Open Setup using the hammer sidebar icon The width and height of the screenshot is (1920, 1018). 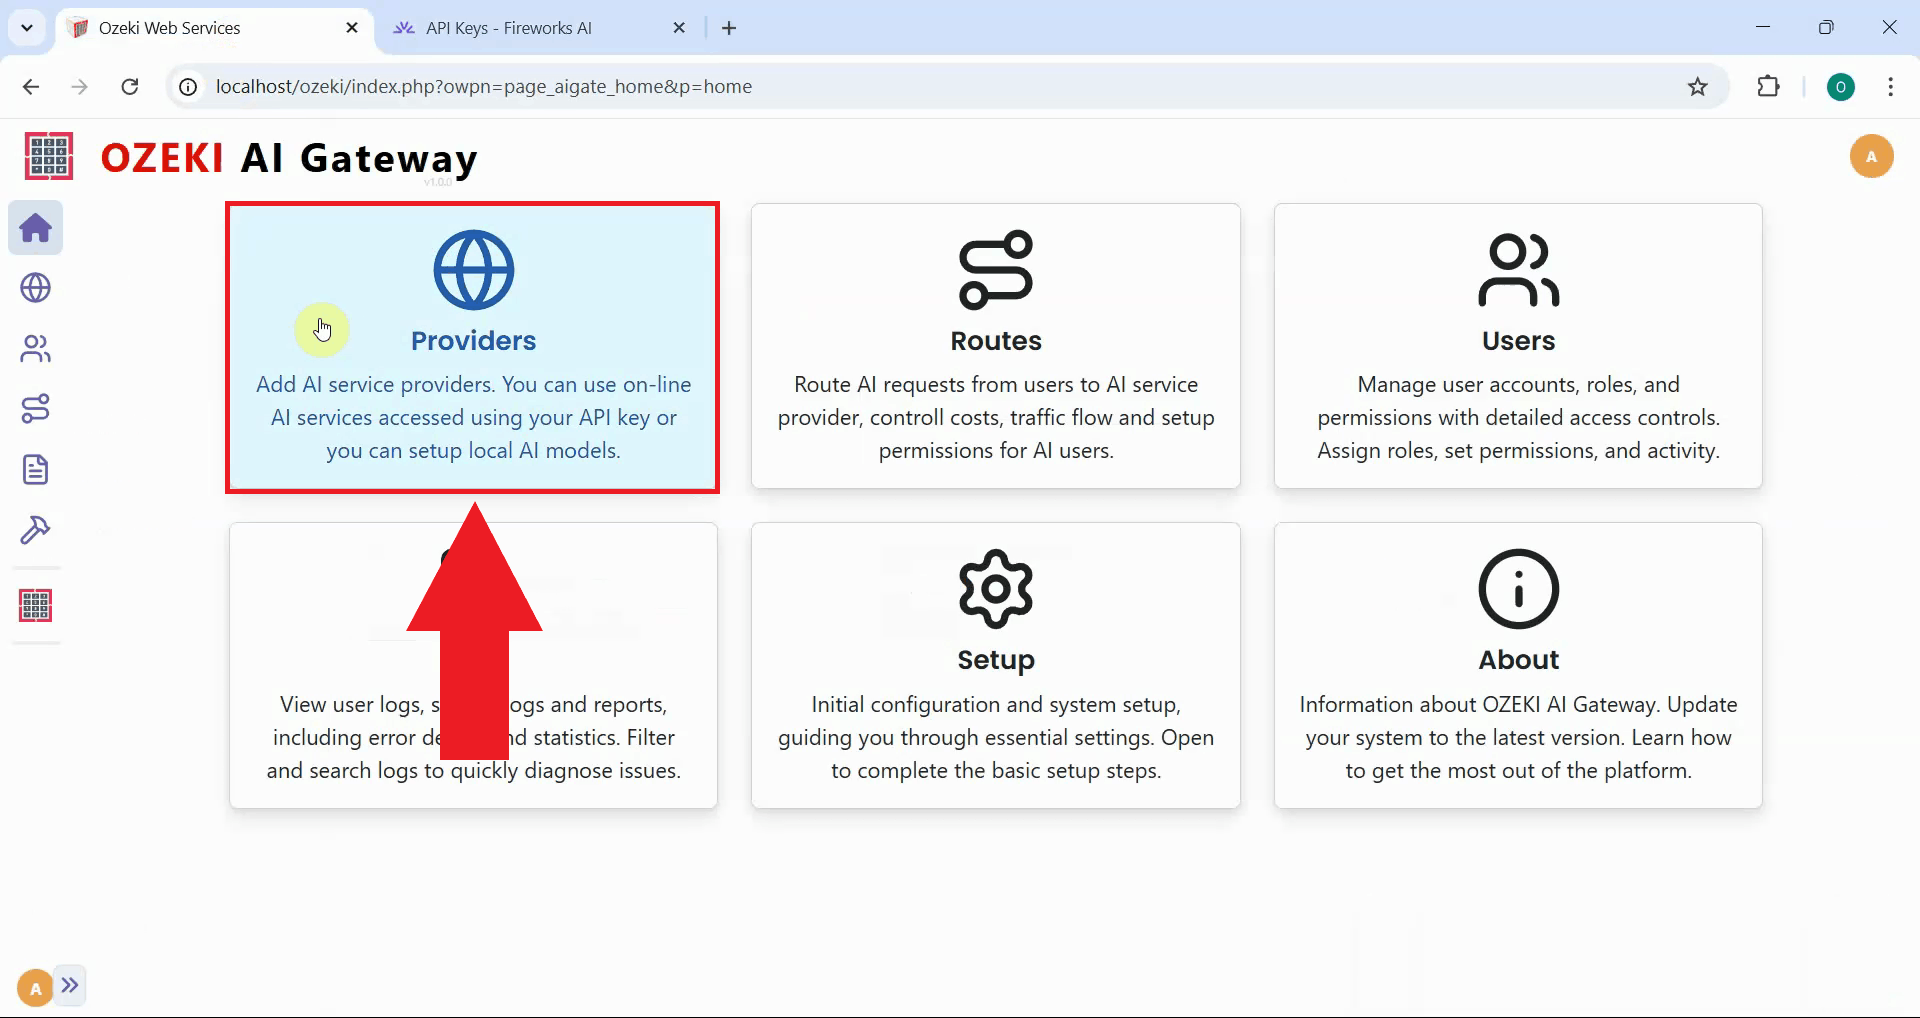pyautogui.click(x=36, y=530)
